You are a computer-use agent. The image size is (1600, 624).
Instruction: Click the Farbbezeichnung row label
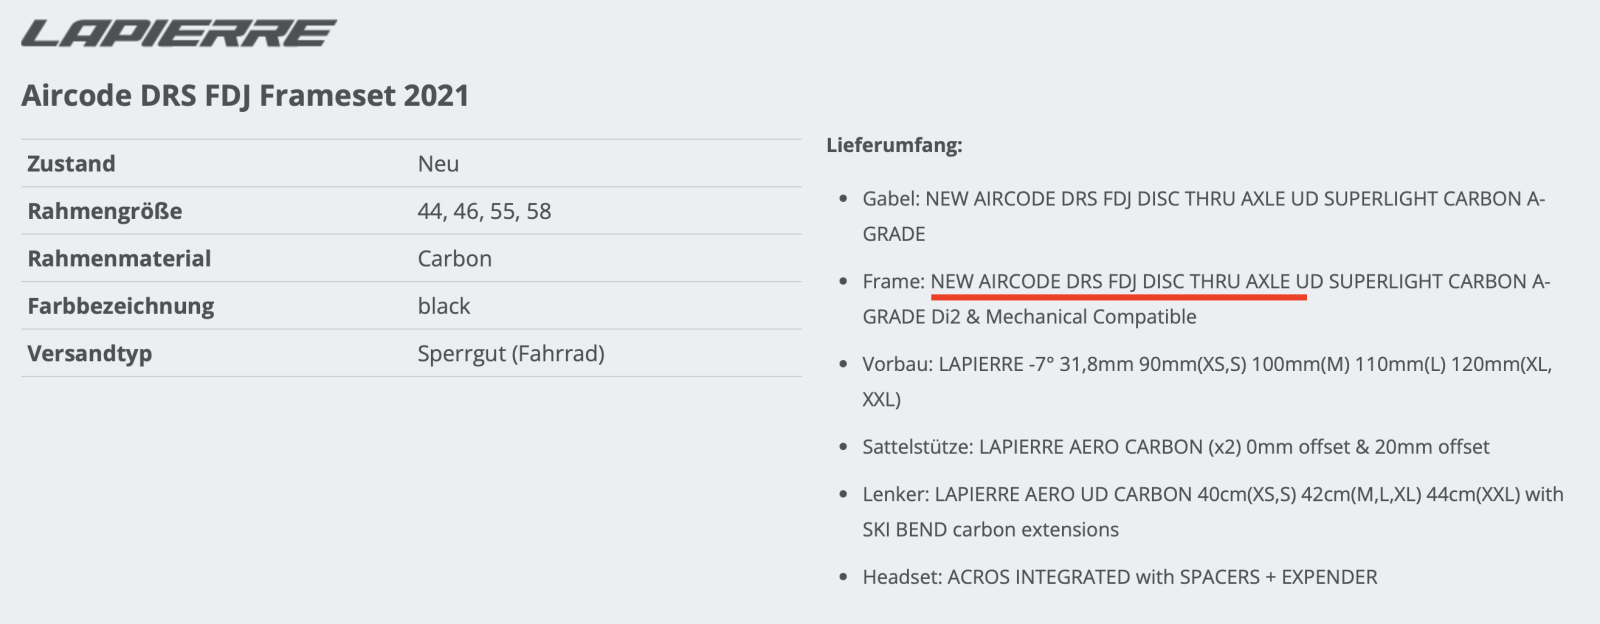[120, 306]
